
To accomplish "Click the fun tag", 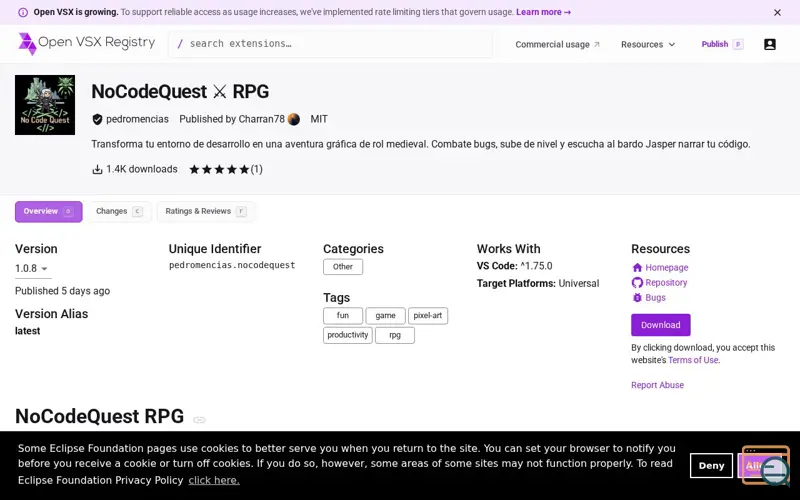I will [x=343, y=316].
